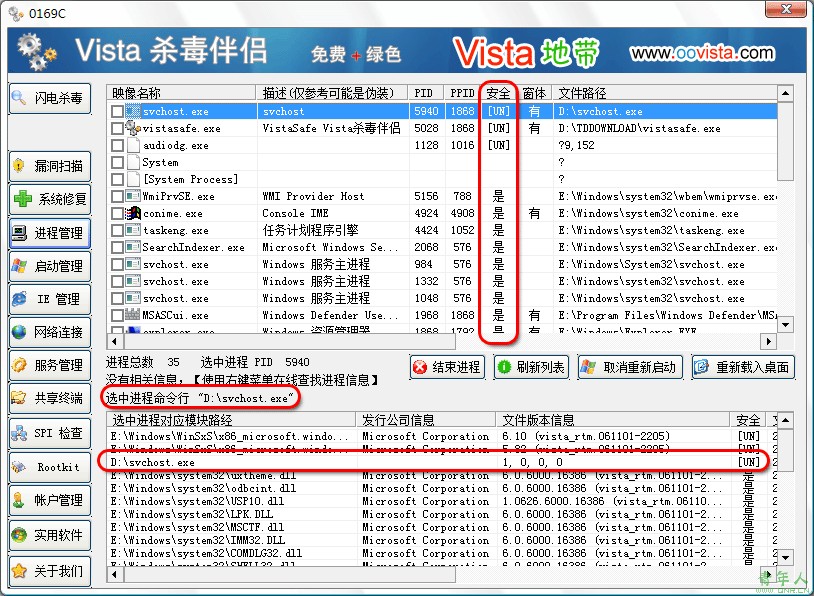814x596 pixels.
Task: Click the MSASCui.exe castle icon
Action: click(x=133, y=315)
